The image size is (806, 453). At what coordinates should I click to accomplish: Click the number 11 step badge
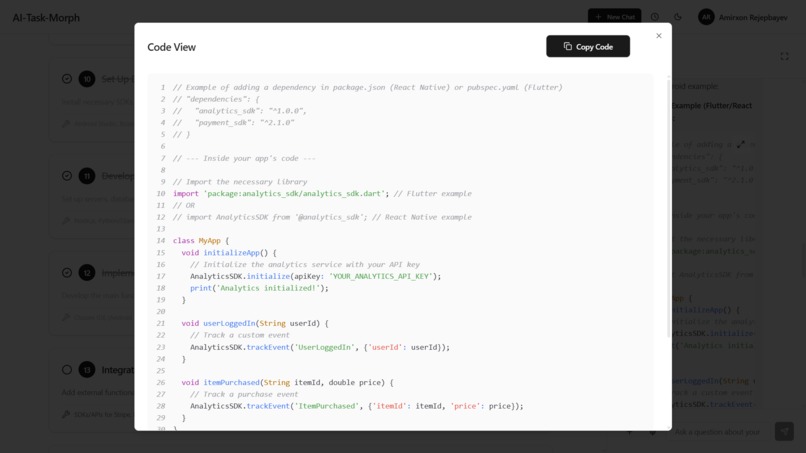click(x=87, y=176)
